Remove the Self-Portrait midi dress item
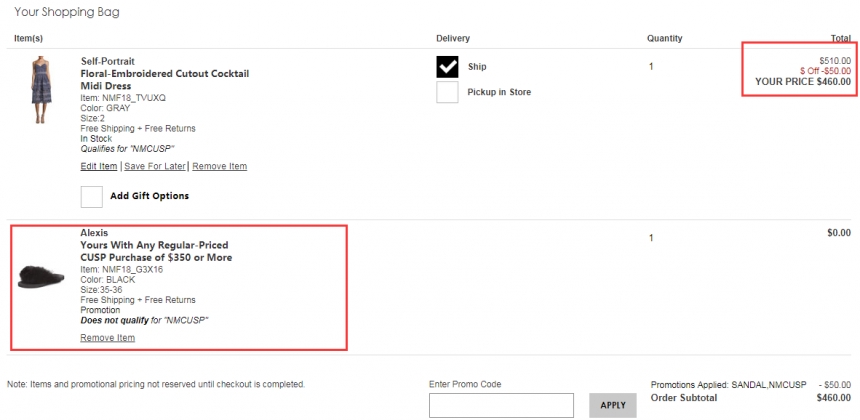 (x=219, y=166)
